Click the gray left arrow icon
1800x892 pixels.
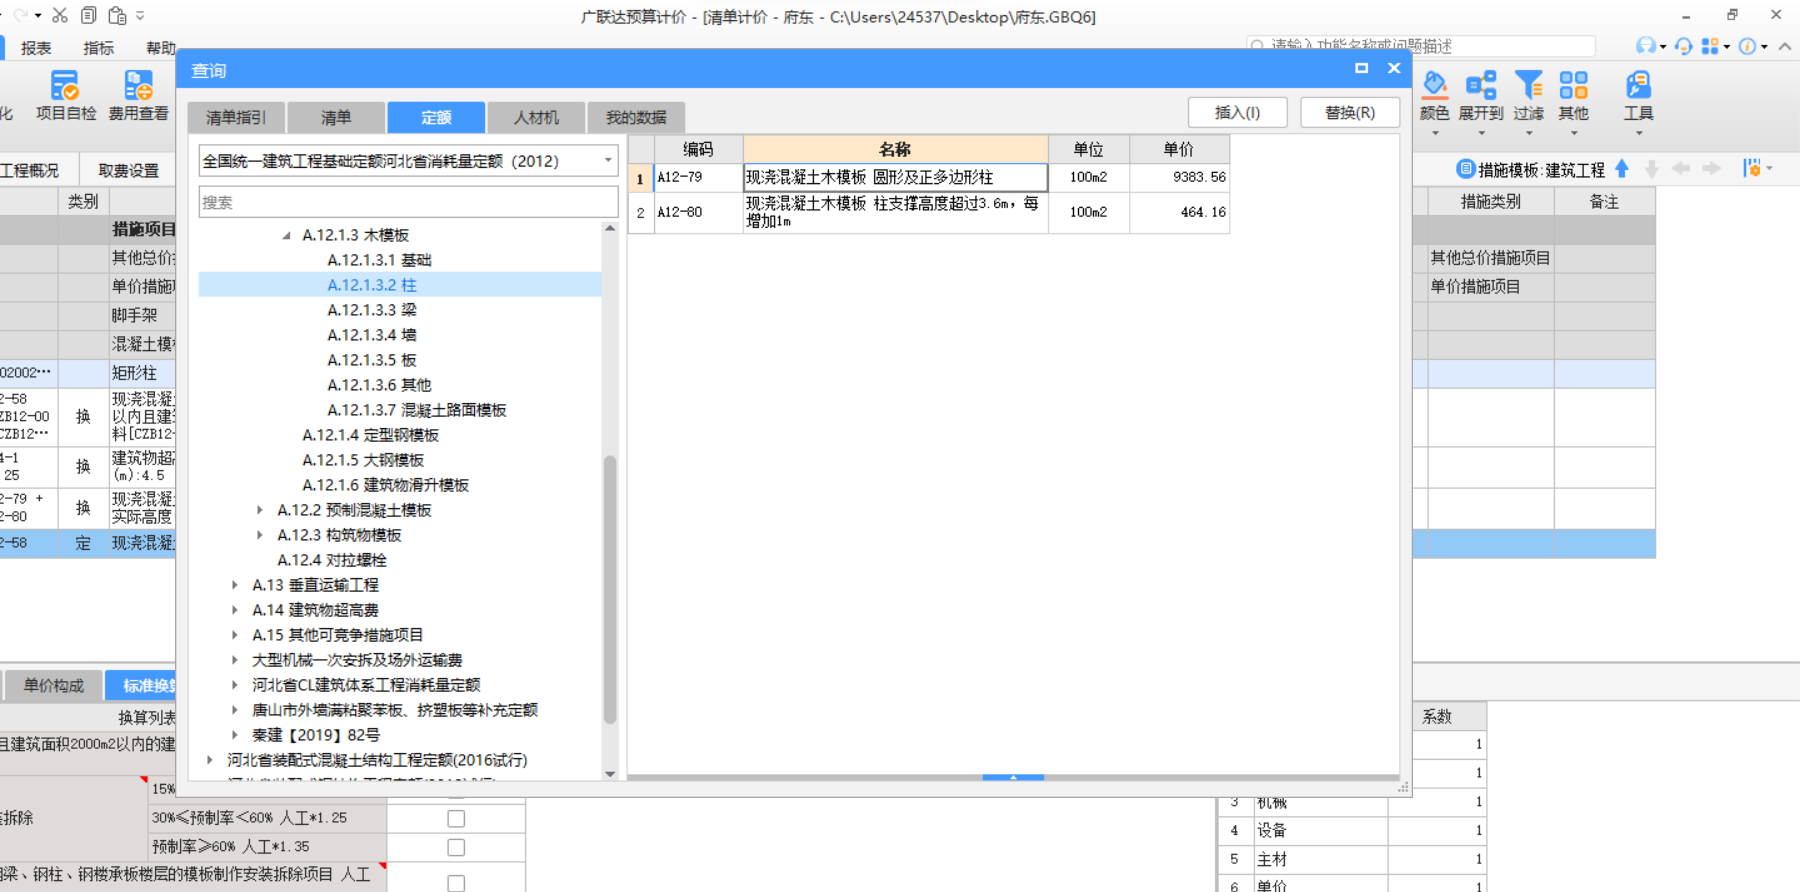coord(1681,169)
